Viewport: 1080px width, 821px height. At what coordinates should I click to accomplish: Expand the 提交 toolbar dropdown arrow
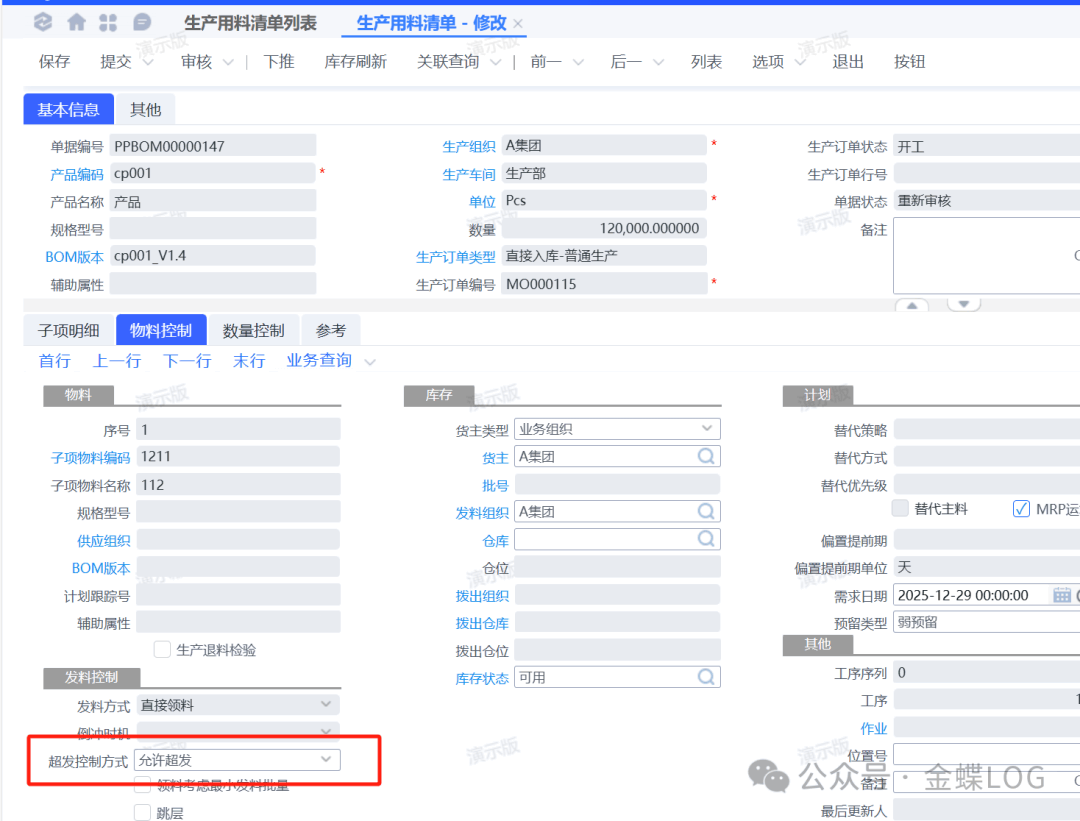(x=148, y=62)
